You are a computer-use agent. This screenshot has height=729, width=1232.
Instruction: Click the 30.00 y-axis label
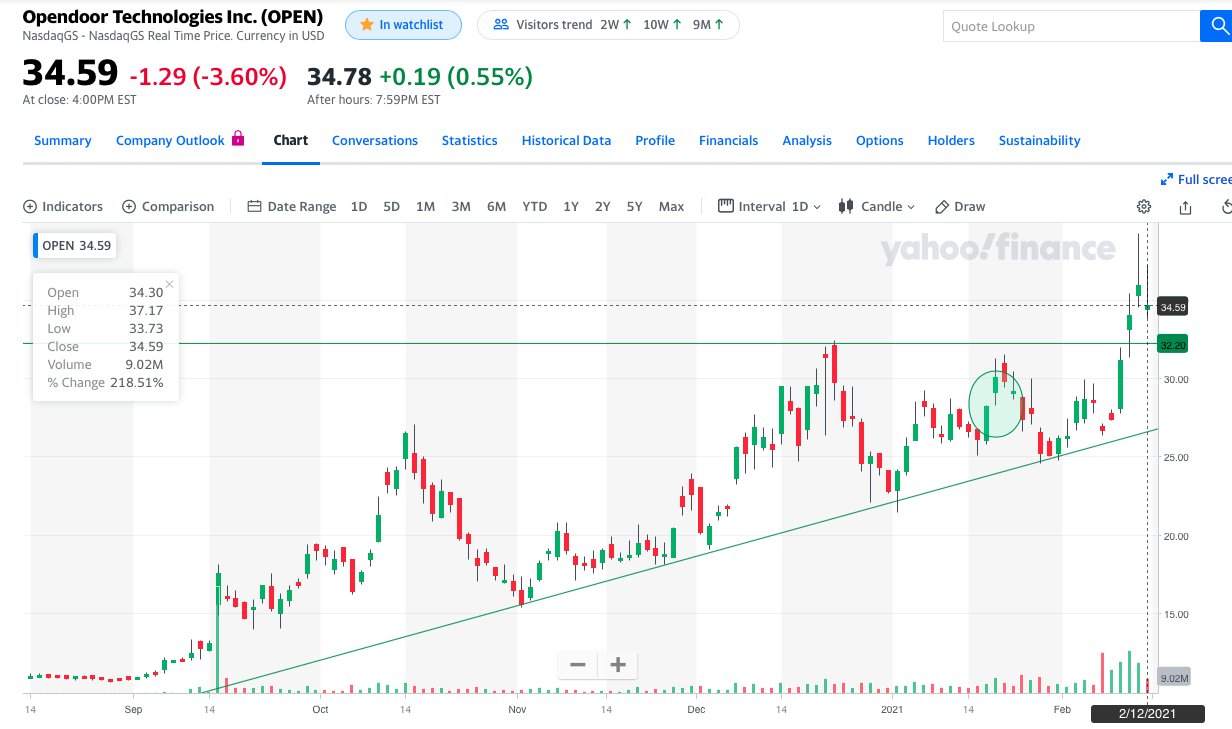tap(1175, 379)
